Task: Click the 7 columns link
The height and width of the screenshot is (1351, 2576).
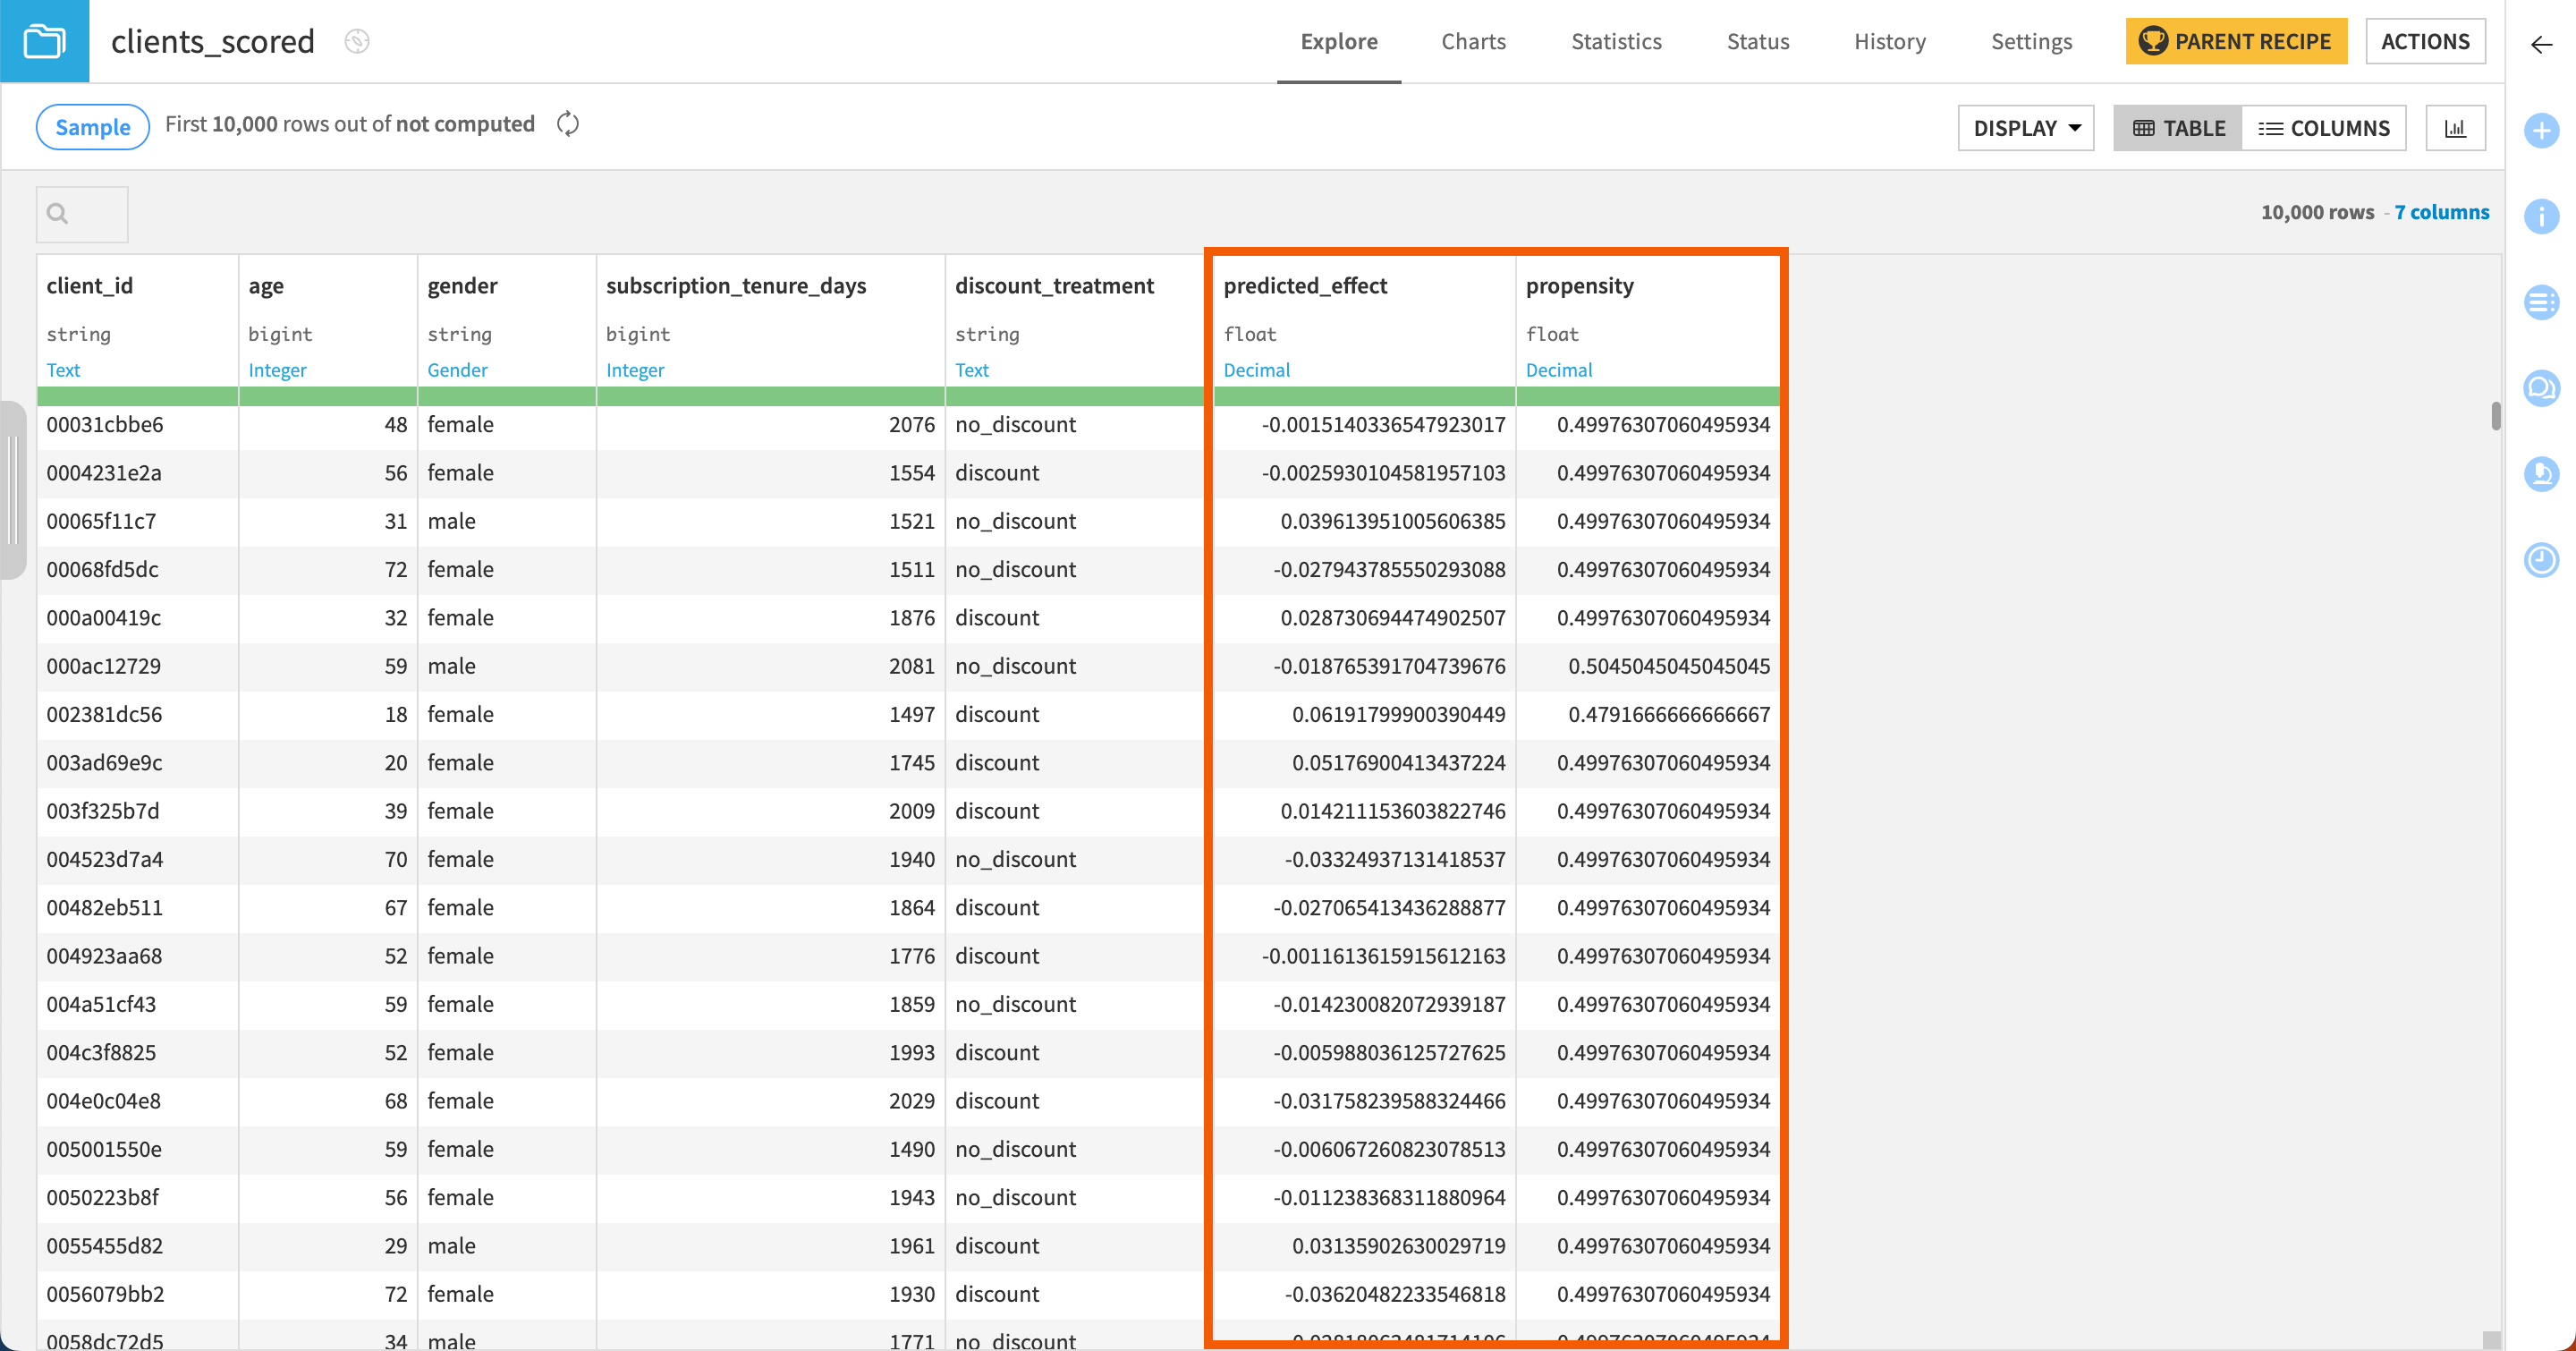Action: (x=2440, y=212)
